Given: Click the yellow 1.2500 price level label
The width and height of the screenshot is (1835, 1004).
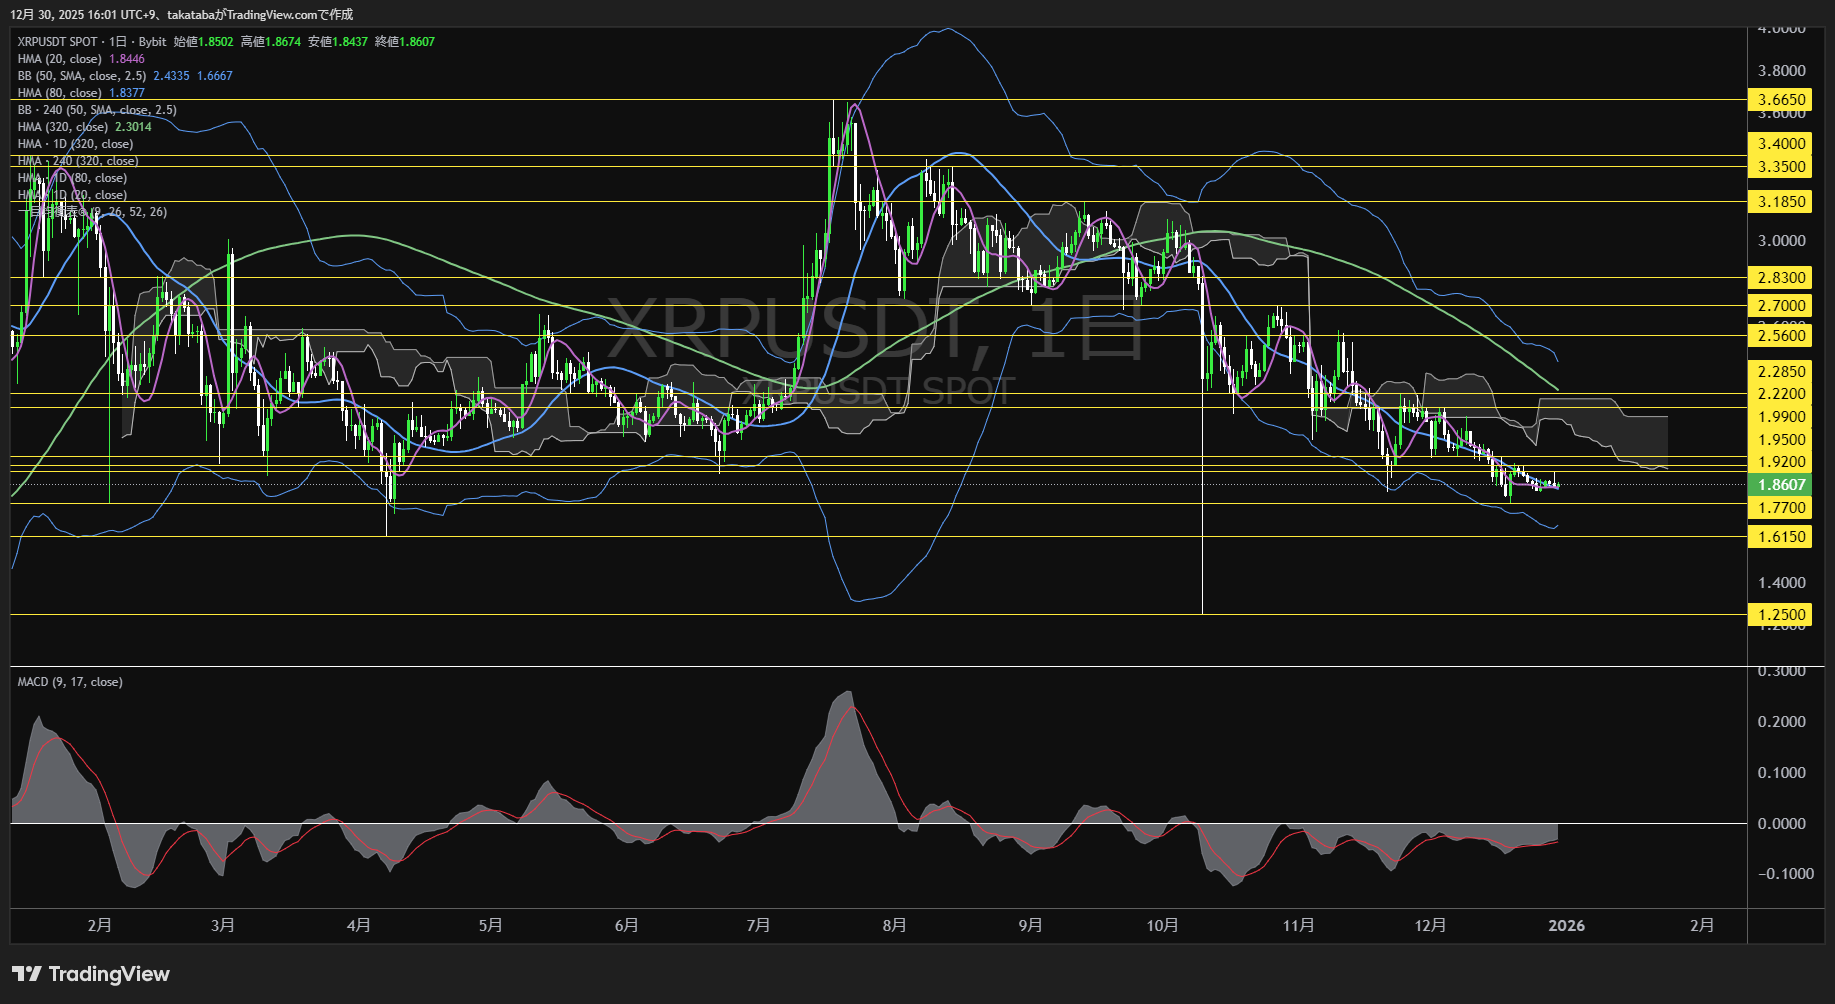Looking at the screenshot, I should pyautogui.click(x=1780, y=614).
